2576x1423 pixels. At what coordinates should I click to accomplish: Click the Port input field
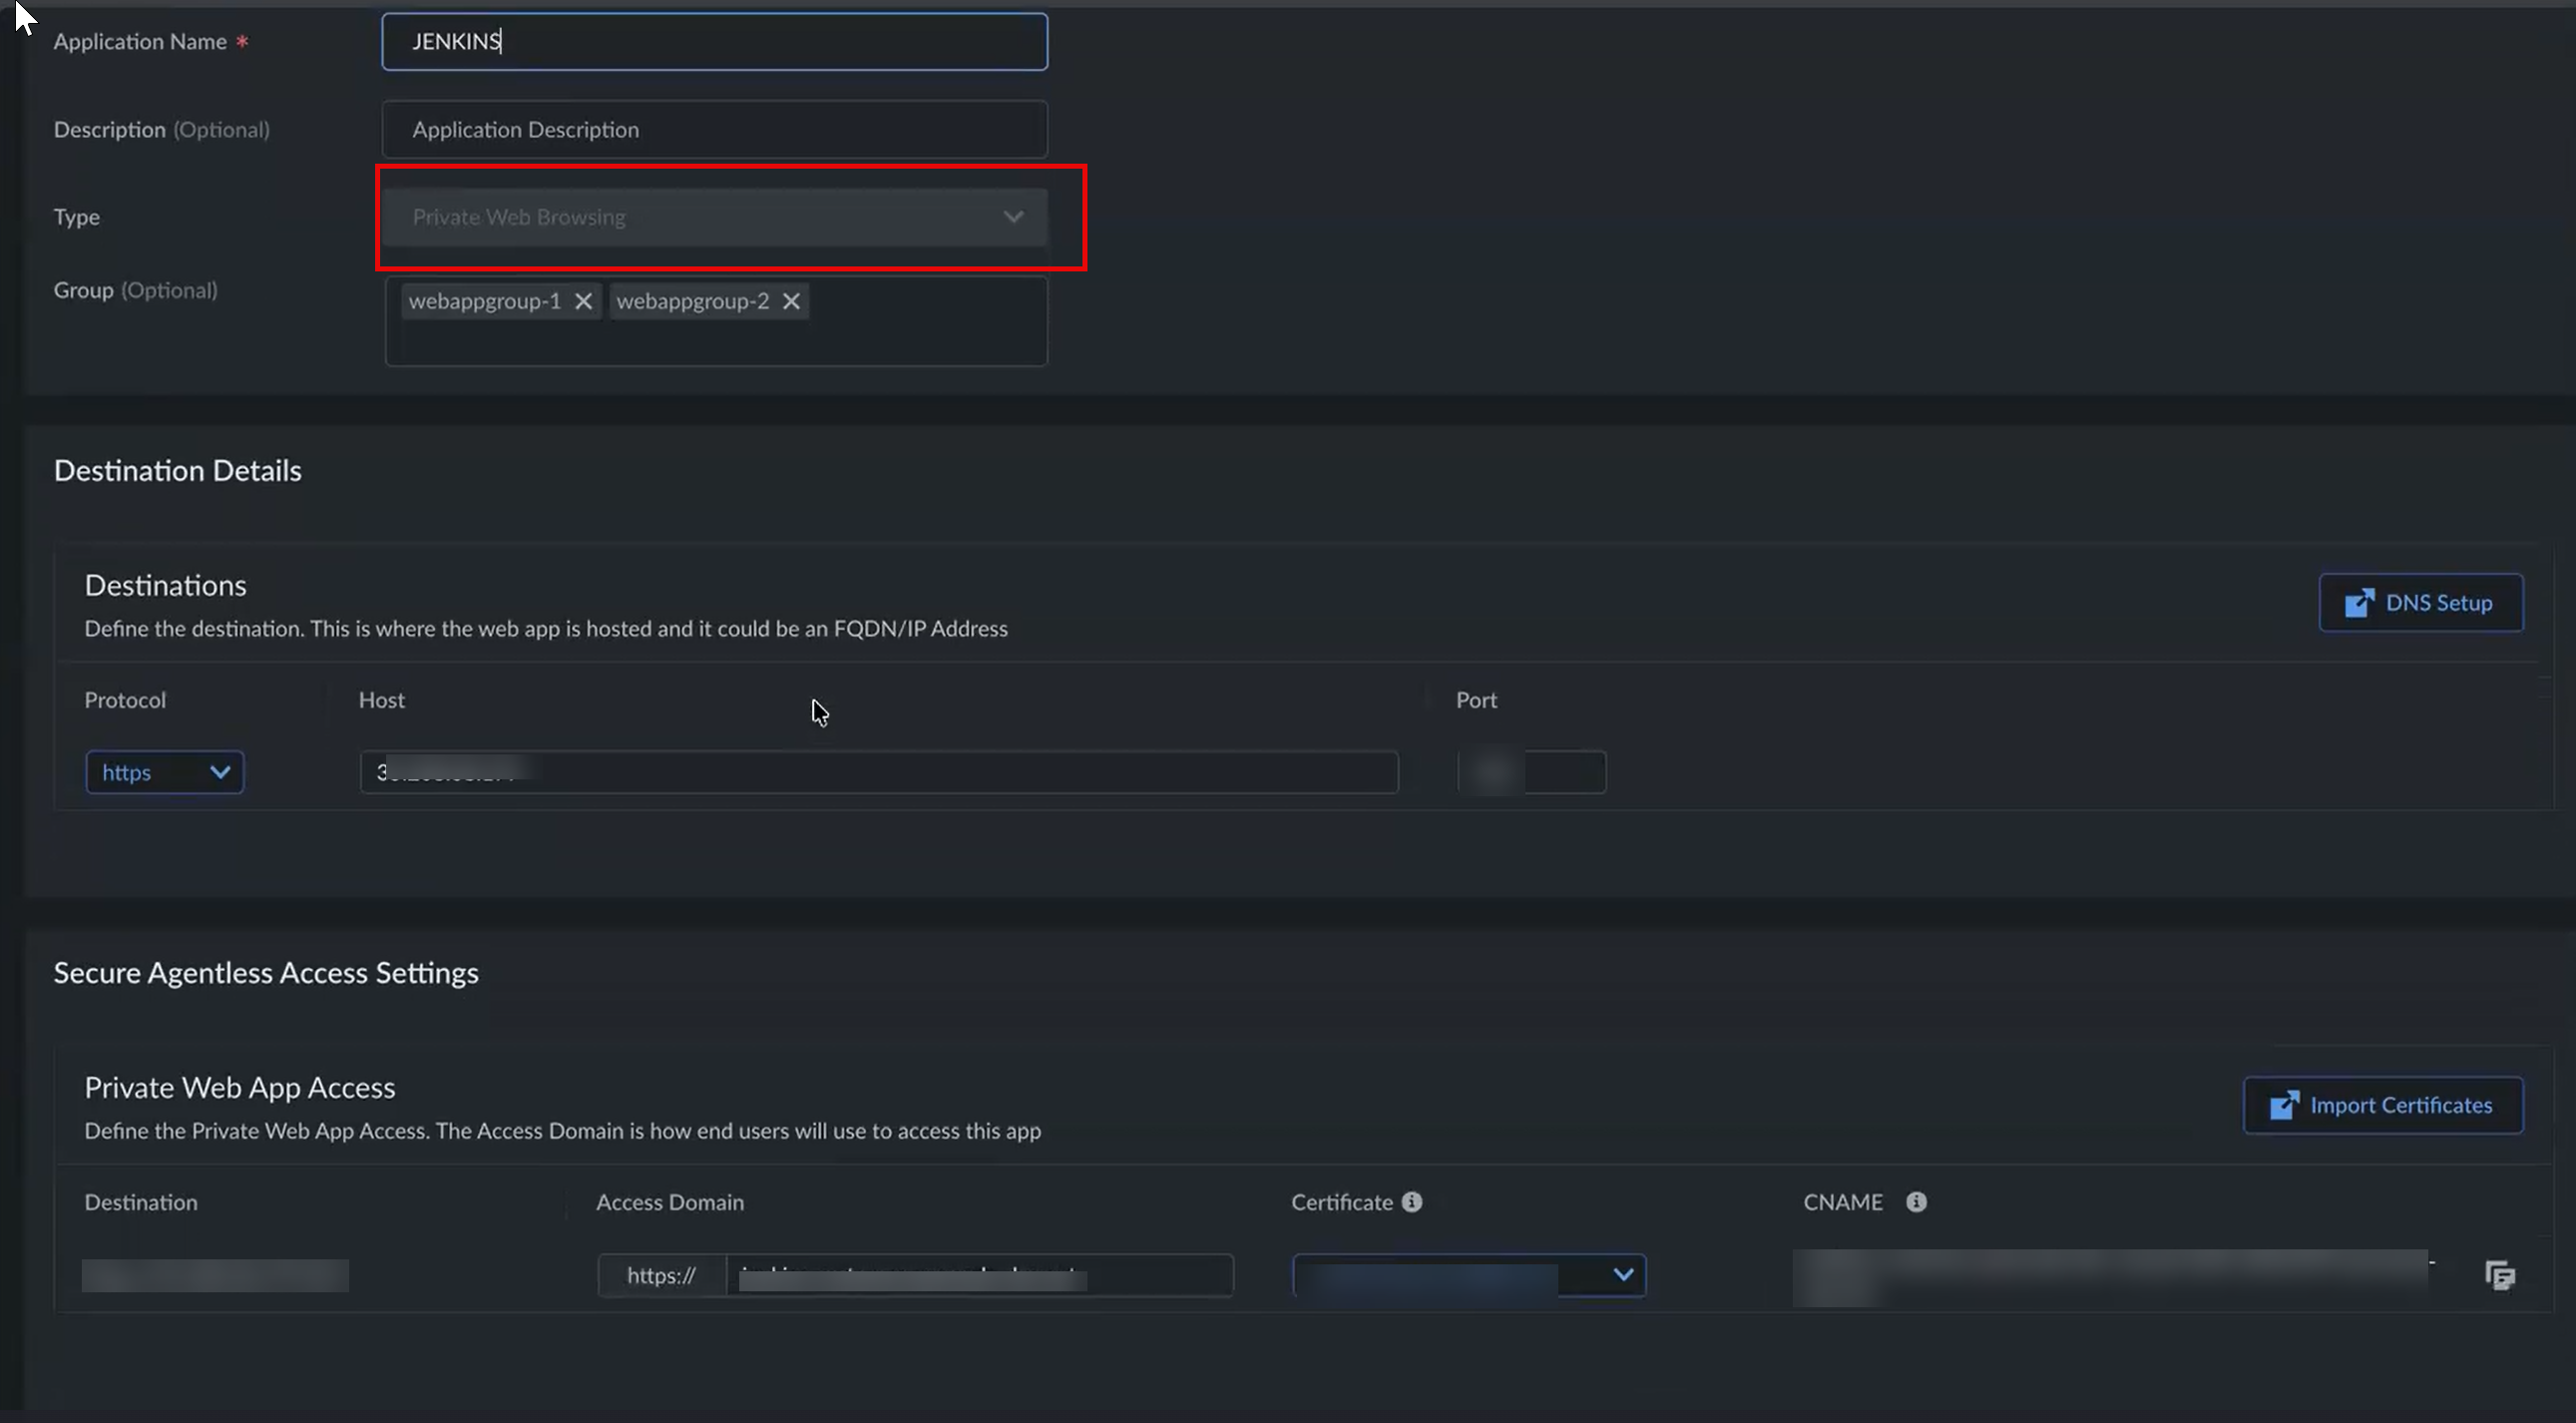point(1531,772)
